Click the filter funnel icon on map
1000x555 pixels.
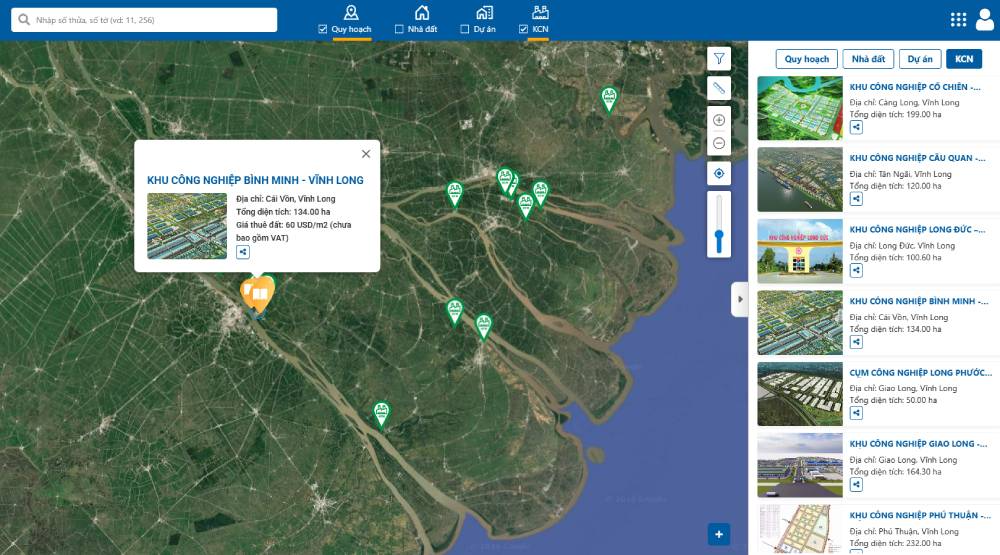click(x=719, y=59)
